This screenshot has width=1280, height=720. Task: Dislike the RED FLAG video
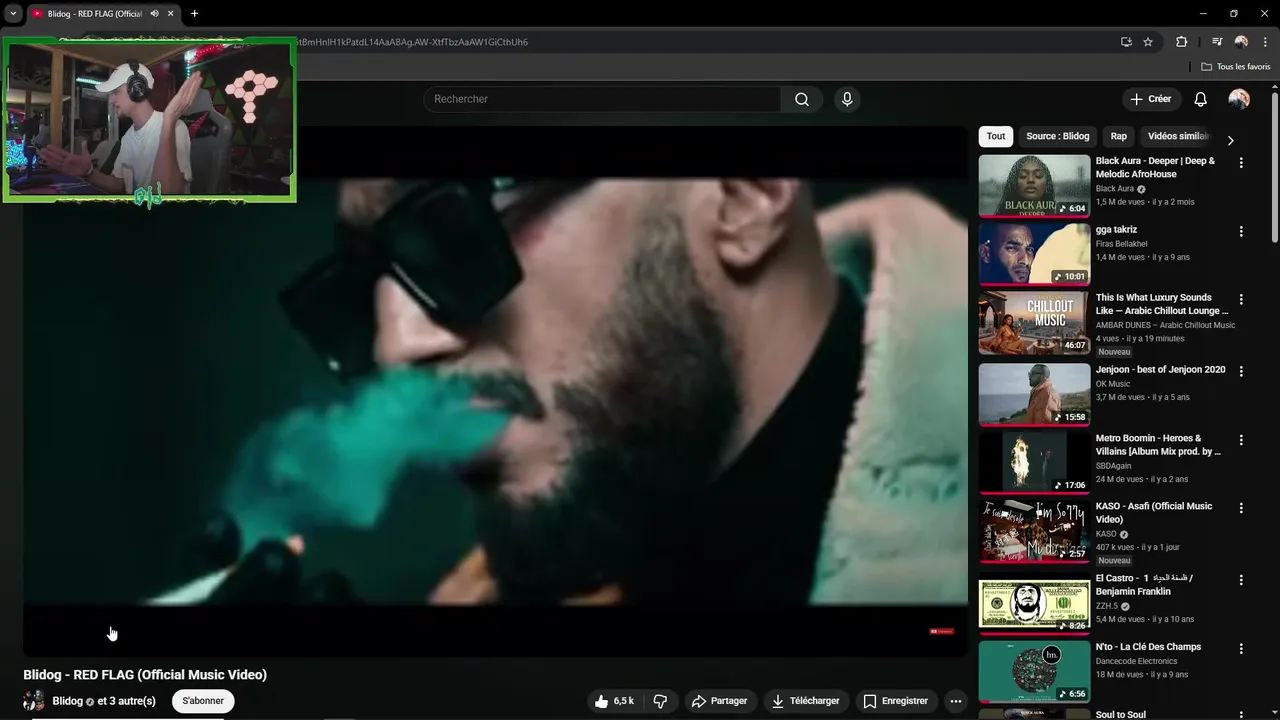(660, 701)
